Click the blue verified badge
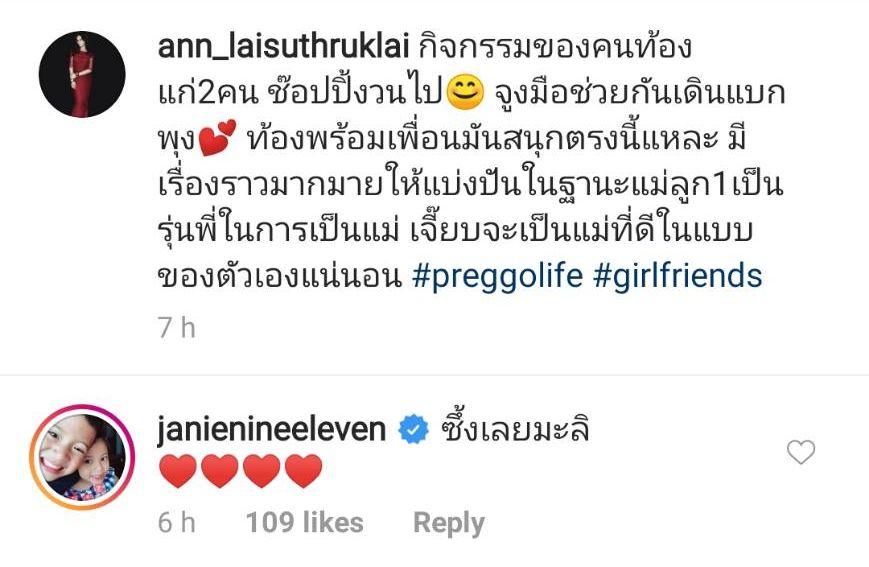 click(x=413, y=430)
